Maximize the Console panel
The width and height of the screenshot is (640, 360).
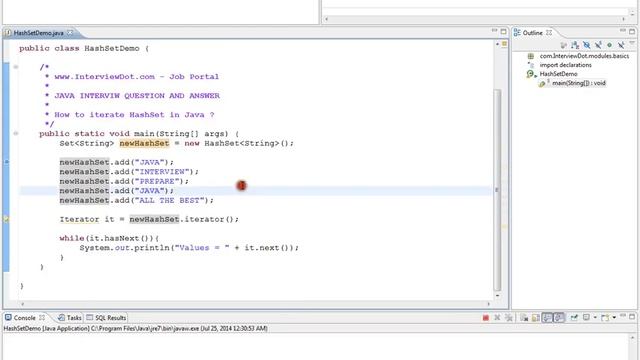[632, 317]
